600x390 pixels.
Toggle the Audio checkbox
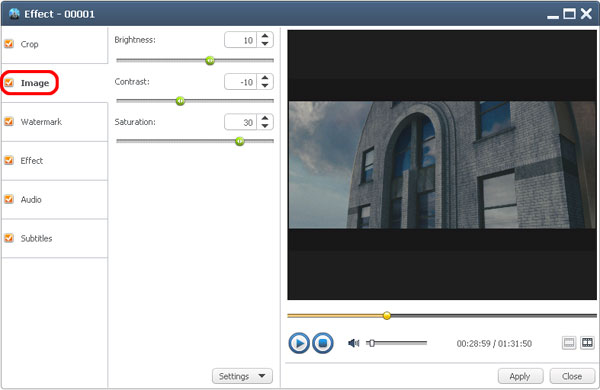click(9, 199)
